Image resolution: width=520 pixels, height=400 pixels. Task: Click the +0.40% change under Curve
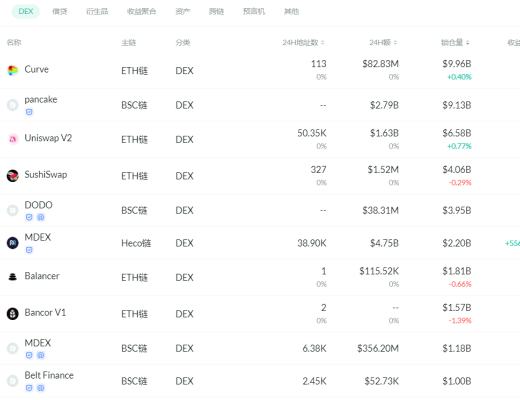click(459, 77)
